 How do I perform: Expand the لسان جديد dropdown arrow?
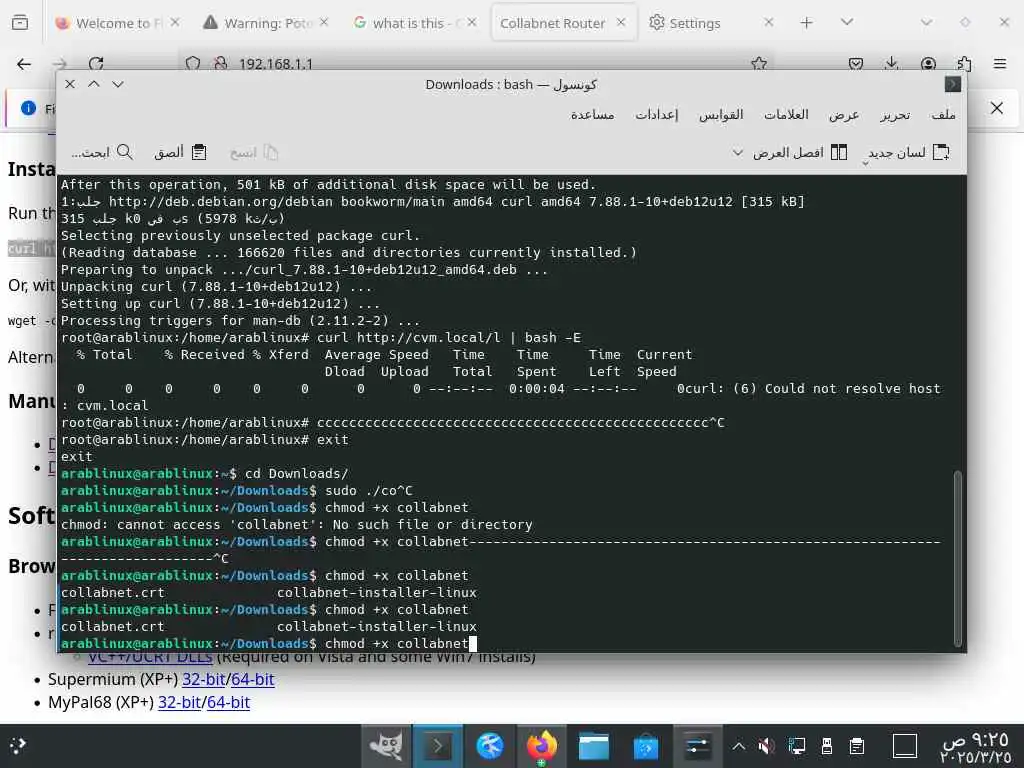(865, 162)
